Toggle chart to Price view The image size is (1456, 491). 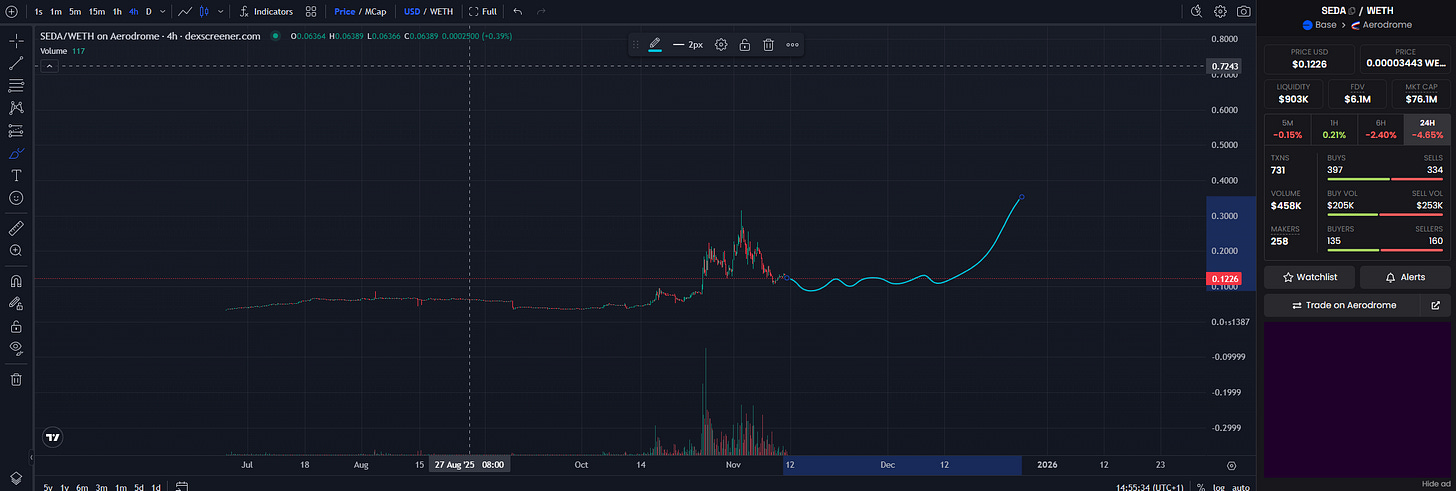click(x=345, y=11)
